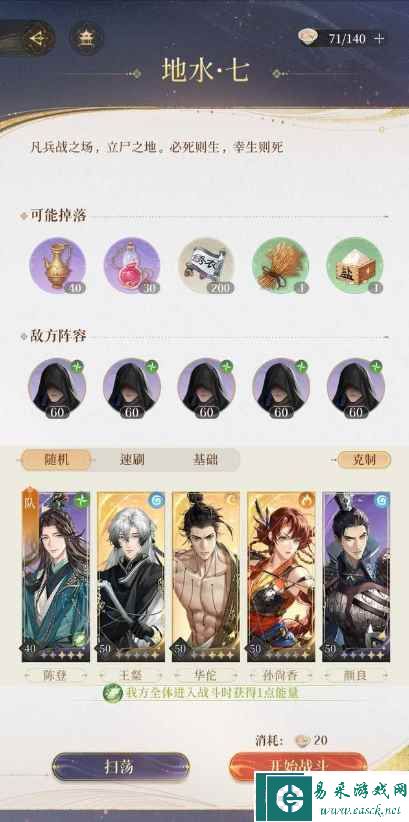The width and height of the screenshot is (409, 822).
Task: Open the pagoda home icon
Action: pyautogui.click(x=86, y=38)
